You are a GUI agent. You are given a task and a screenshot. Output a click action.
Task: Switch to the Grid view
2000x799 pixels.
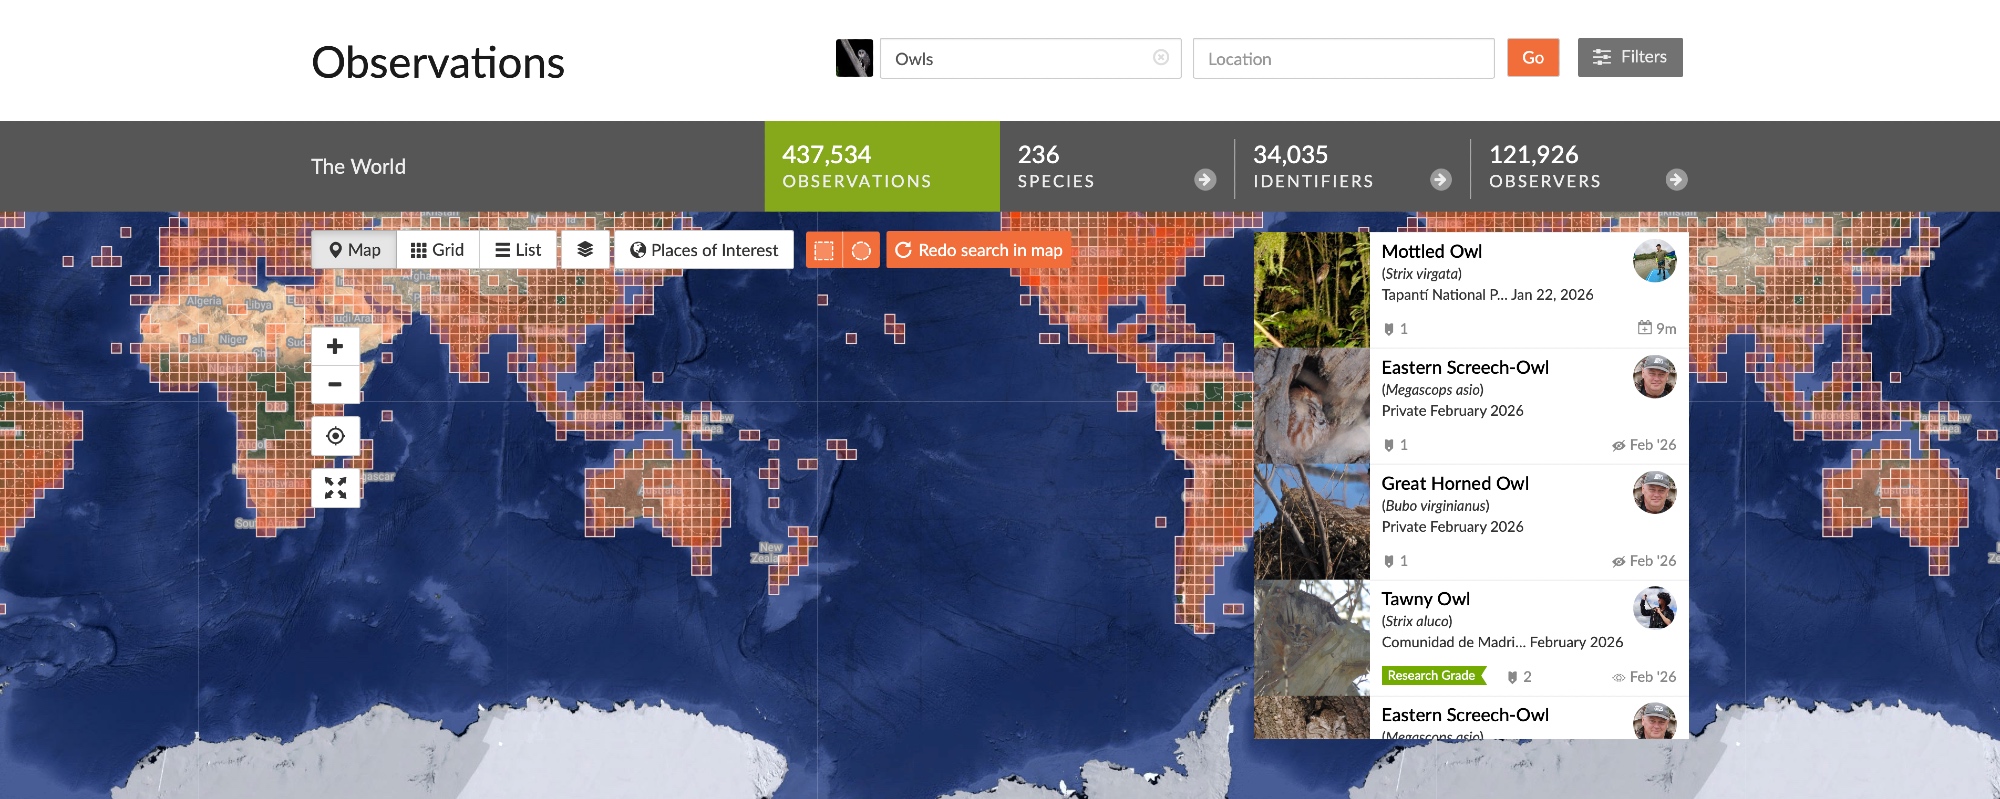pos(437,250)
